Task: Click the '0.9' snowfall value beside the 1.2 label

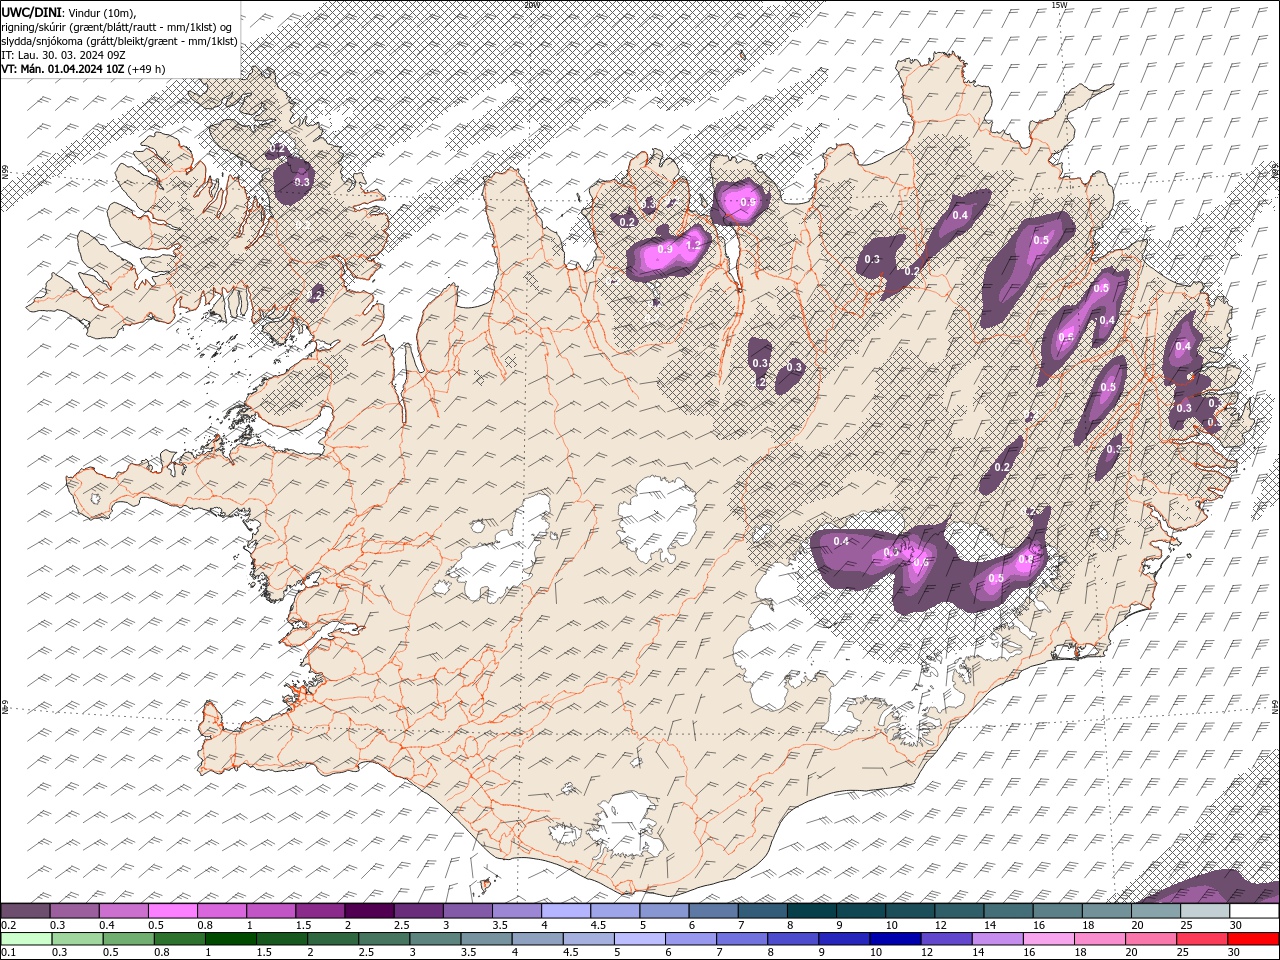Action: coord(666,248)
